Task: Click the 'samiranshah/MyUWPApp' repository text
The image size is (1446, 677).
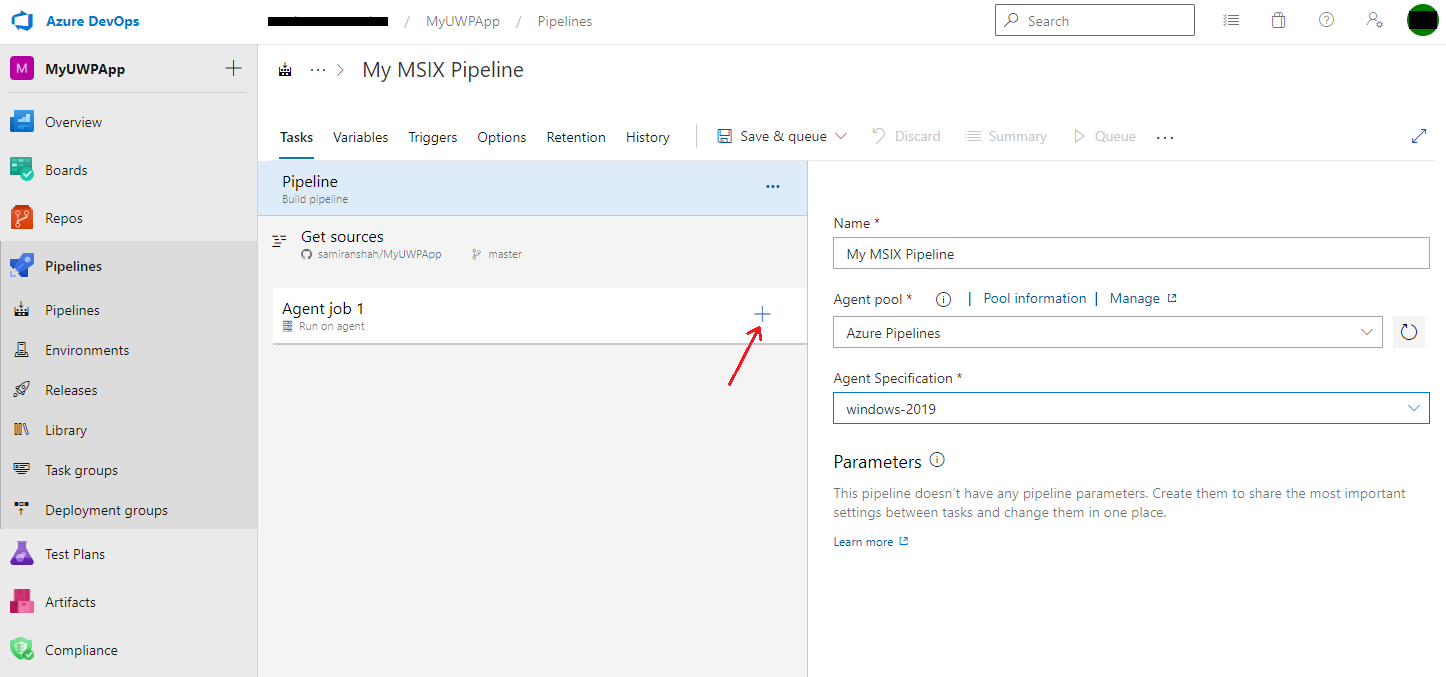Action: (379, 255)
